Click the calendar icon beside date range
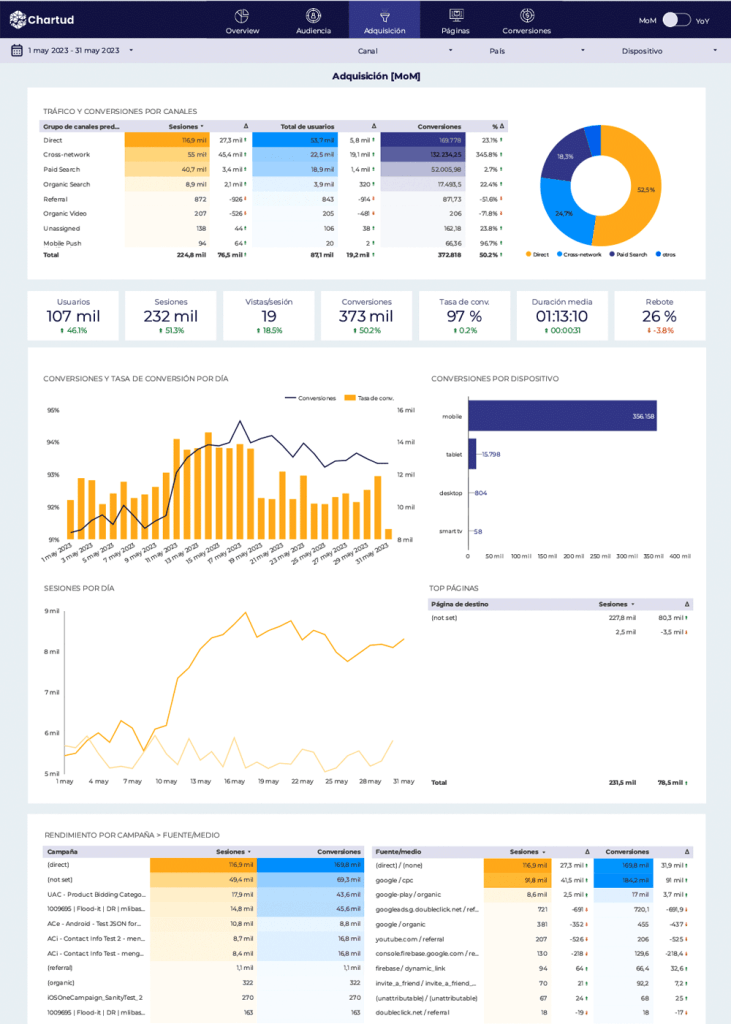The height and width of the screenshot is (1024, 731). tap(17, 51)
